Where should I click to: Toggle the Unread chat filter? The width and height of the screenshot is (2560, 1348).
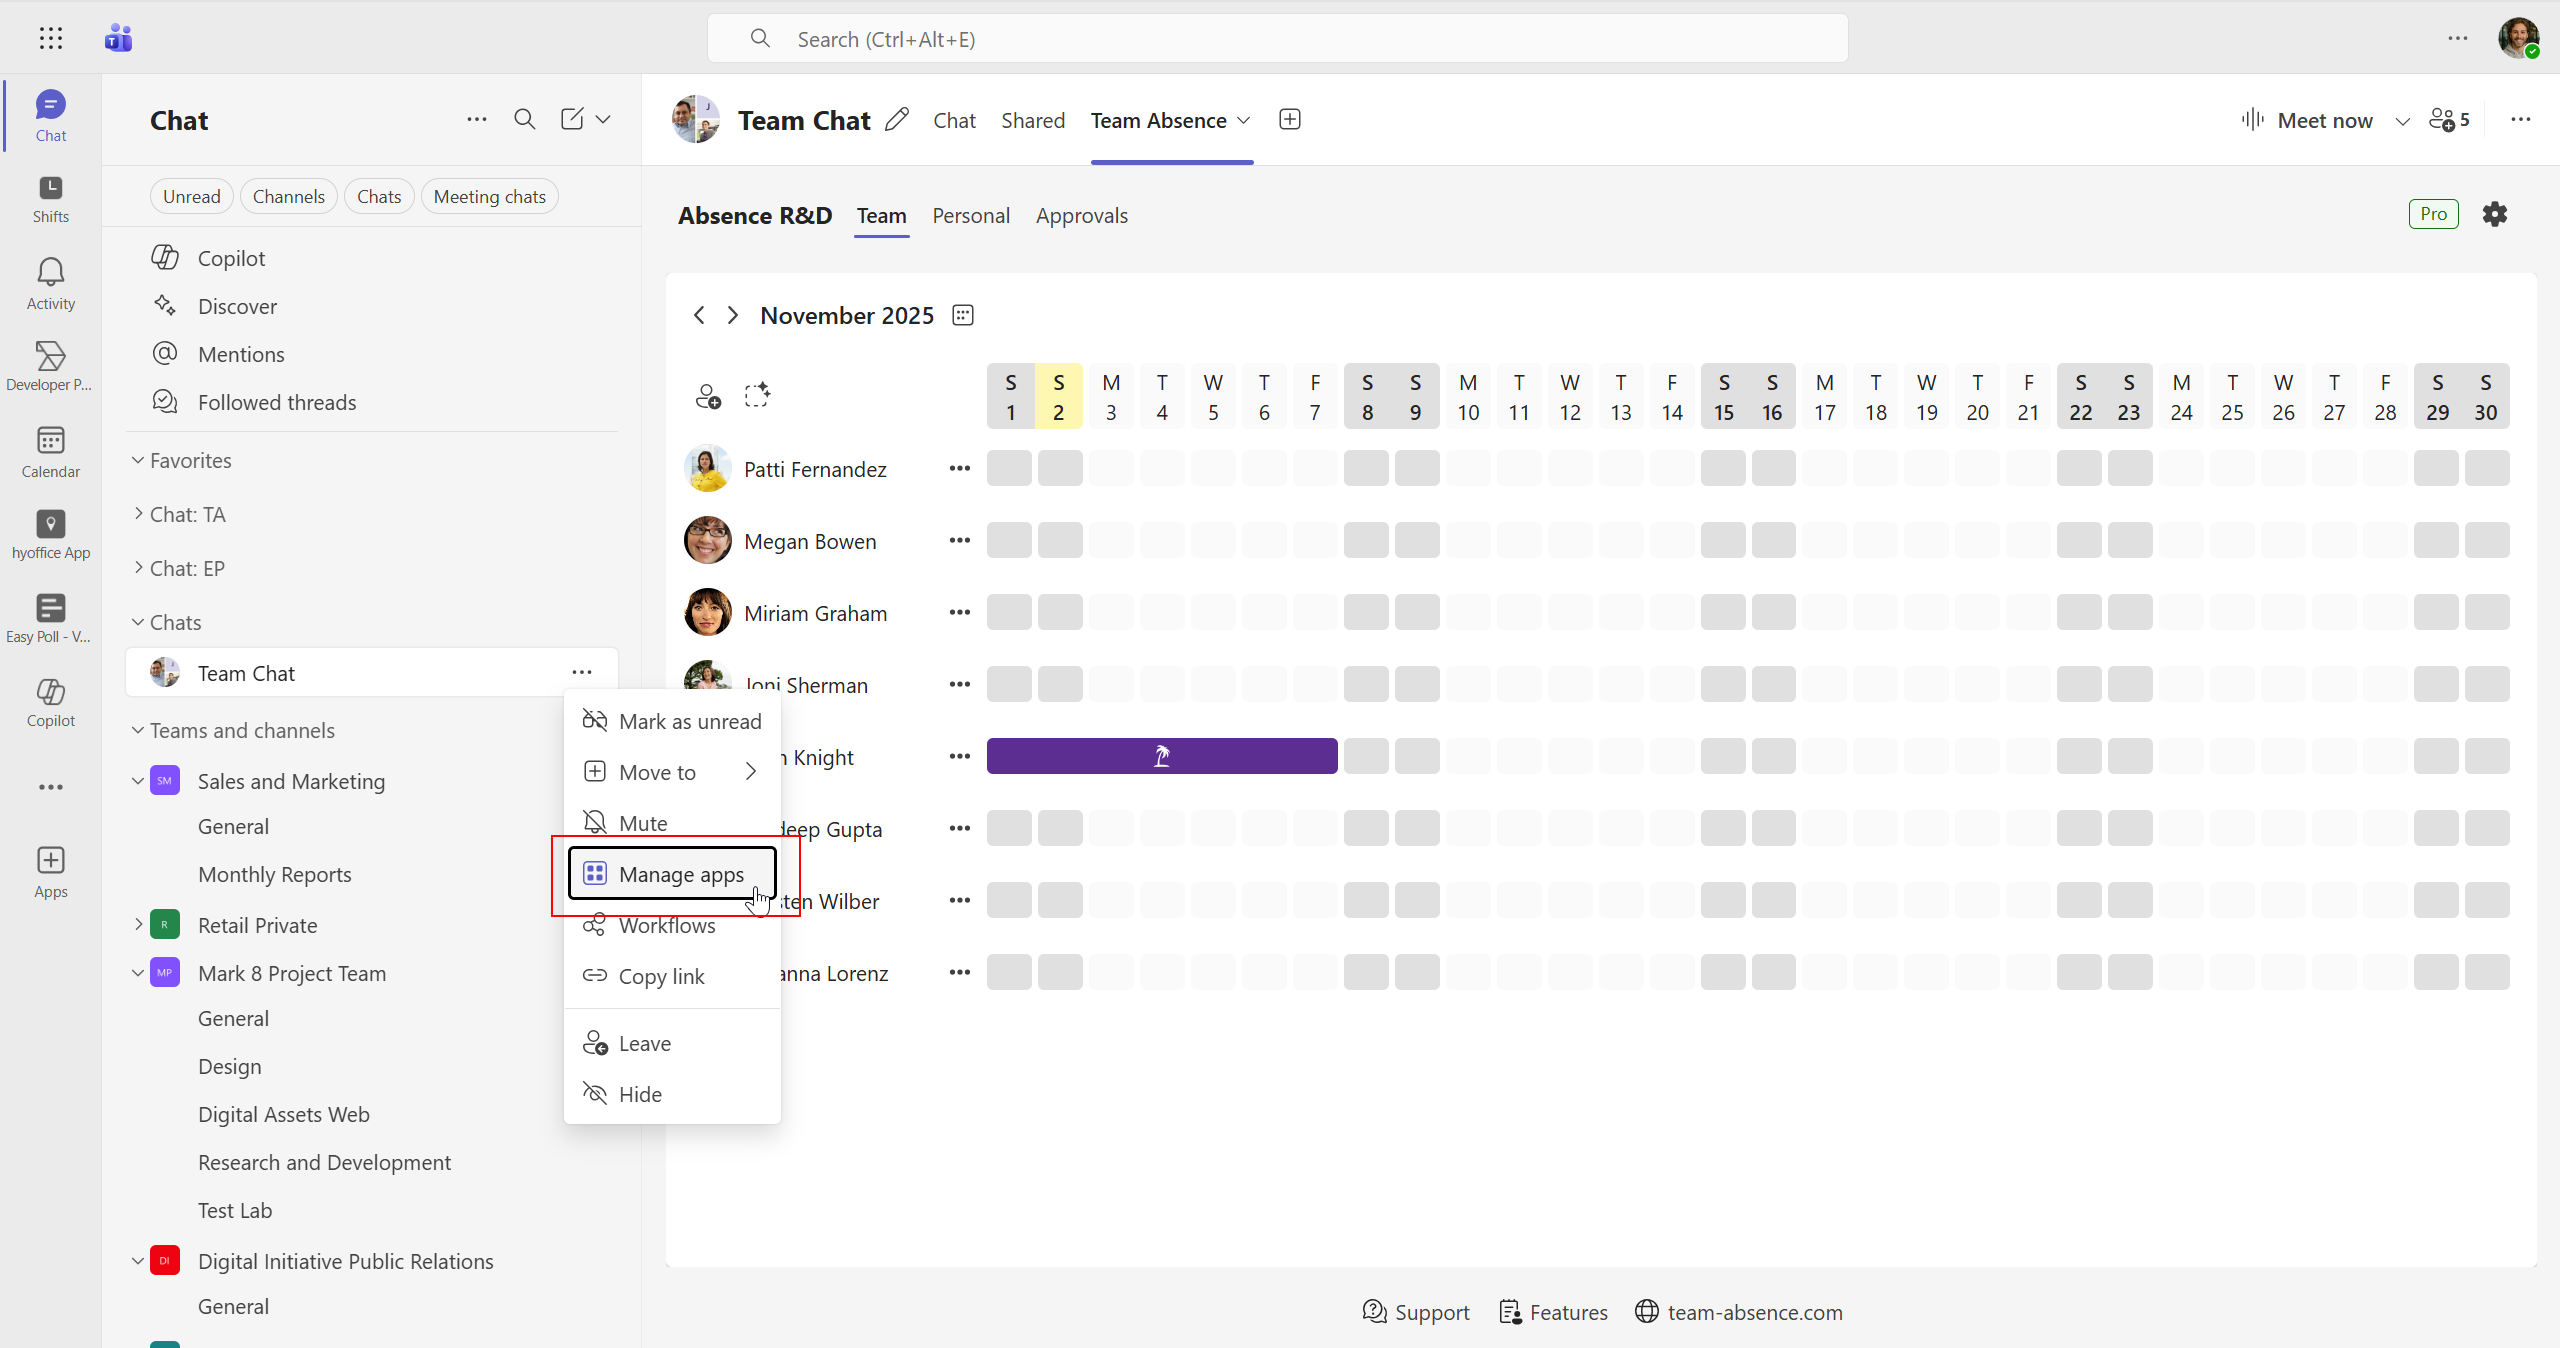pos(191,196)
